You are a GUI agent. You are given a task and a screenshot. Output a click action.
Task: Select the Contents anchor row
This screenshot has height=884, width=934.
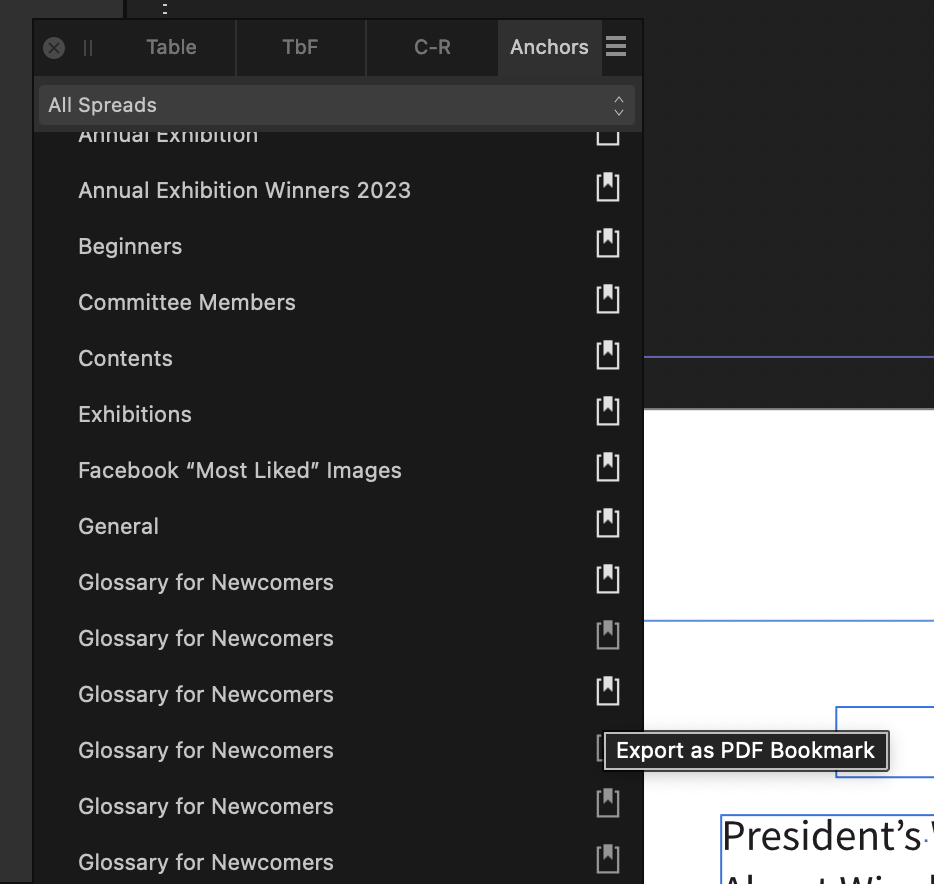(338, 359)
